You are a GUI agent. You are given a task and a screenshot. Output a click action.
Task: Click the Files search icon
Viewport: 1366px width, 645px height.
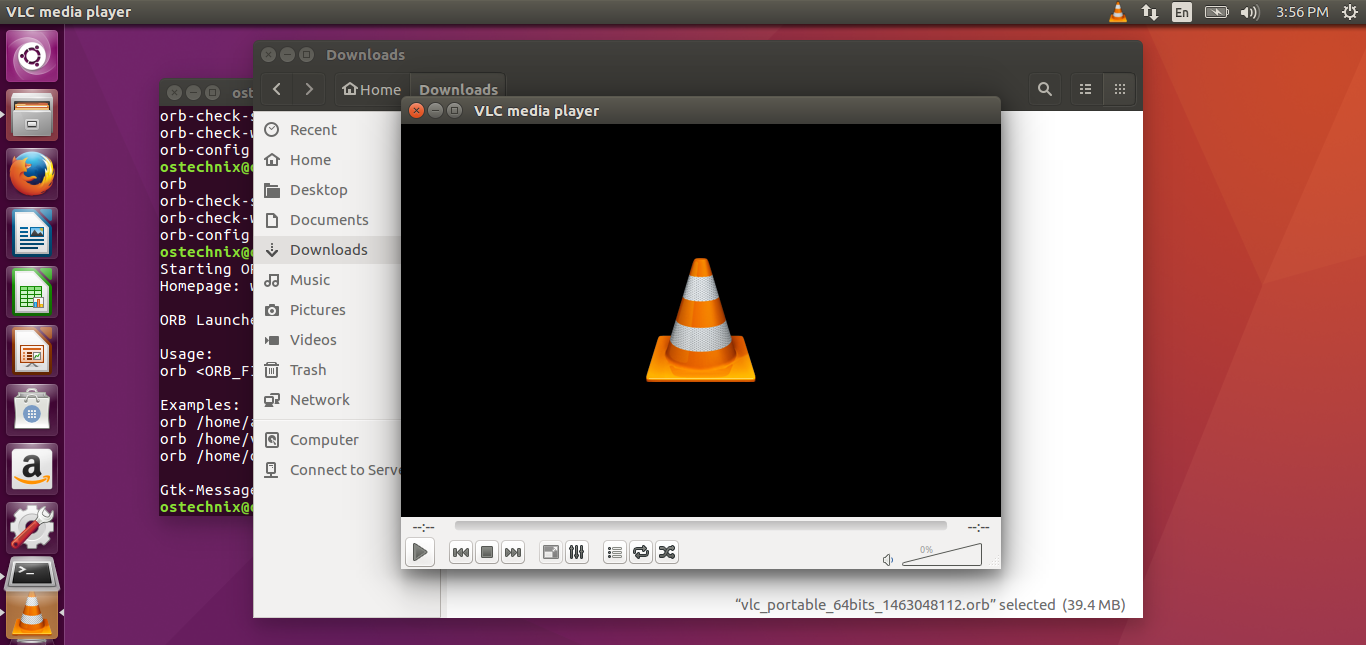(1045, 89)
